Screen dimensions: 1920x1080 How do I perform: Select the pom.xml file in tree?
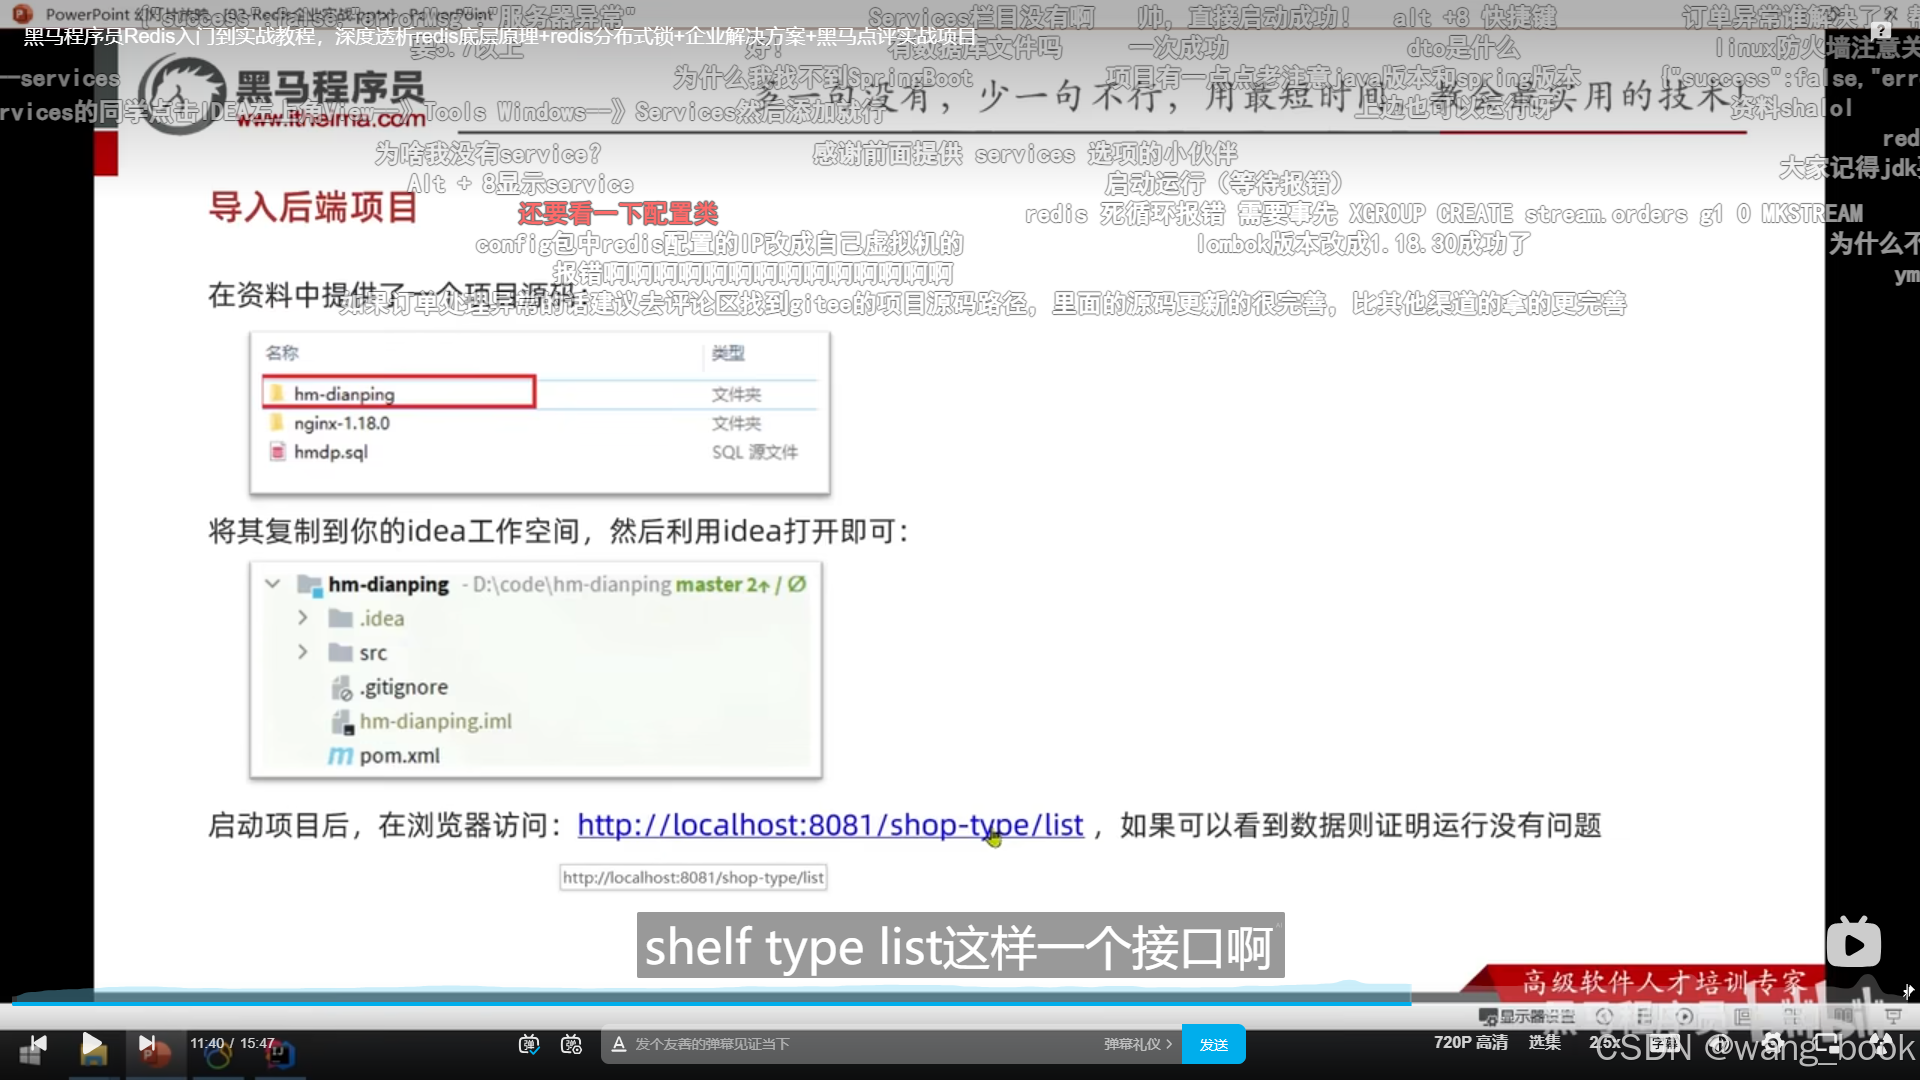pos(399,756)
